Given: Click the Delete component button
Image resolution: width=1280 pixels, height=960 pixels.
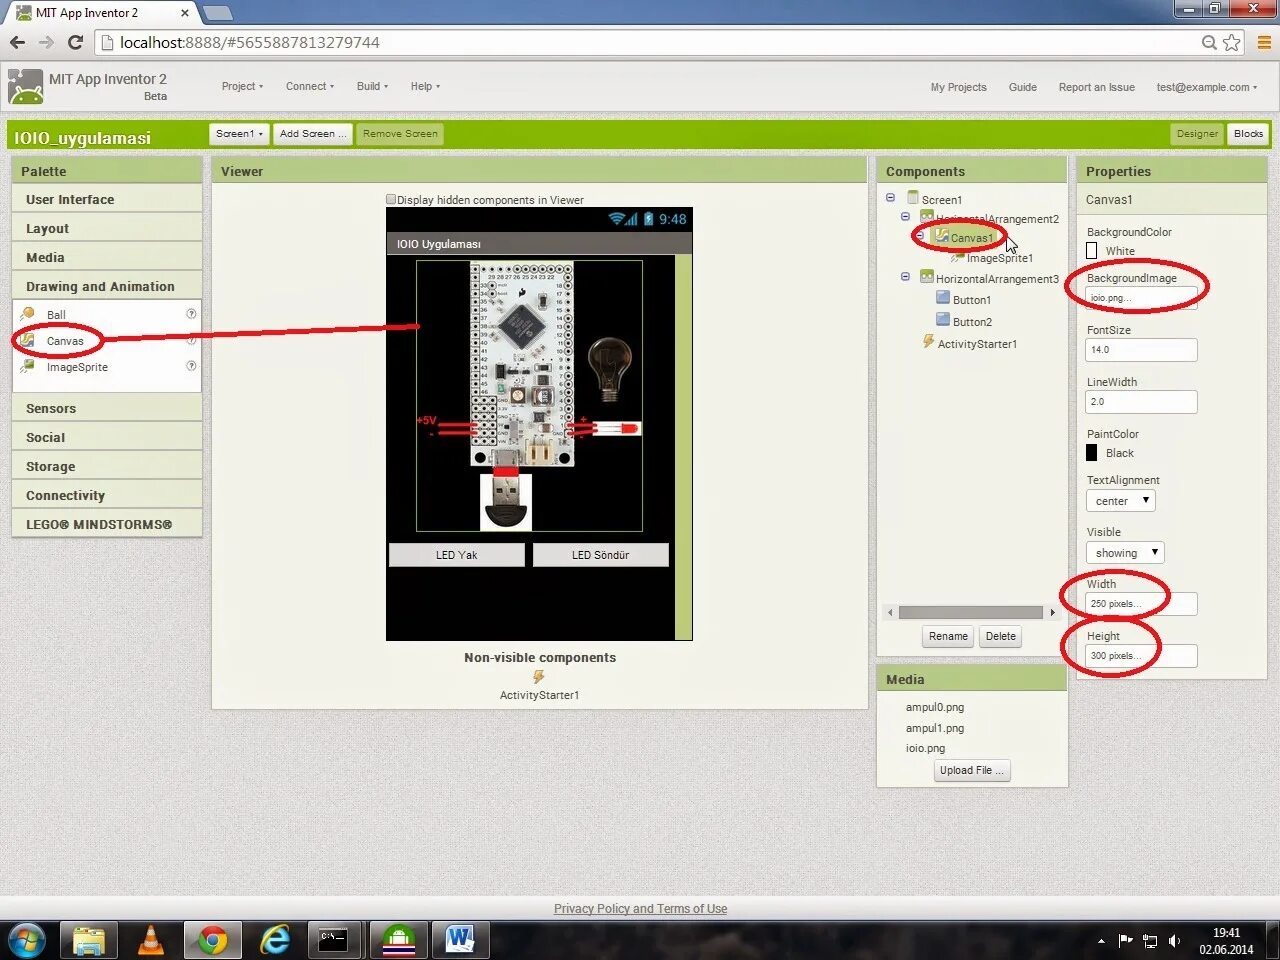Looking at the screenshot, I should [x=1001, y=636].
